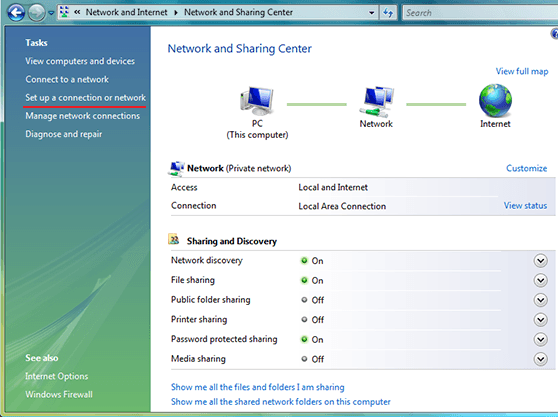Show all shared network folders on this computer
The width and height of the screenshot is (558, 417).
(x=280, y=402)
